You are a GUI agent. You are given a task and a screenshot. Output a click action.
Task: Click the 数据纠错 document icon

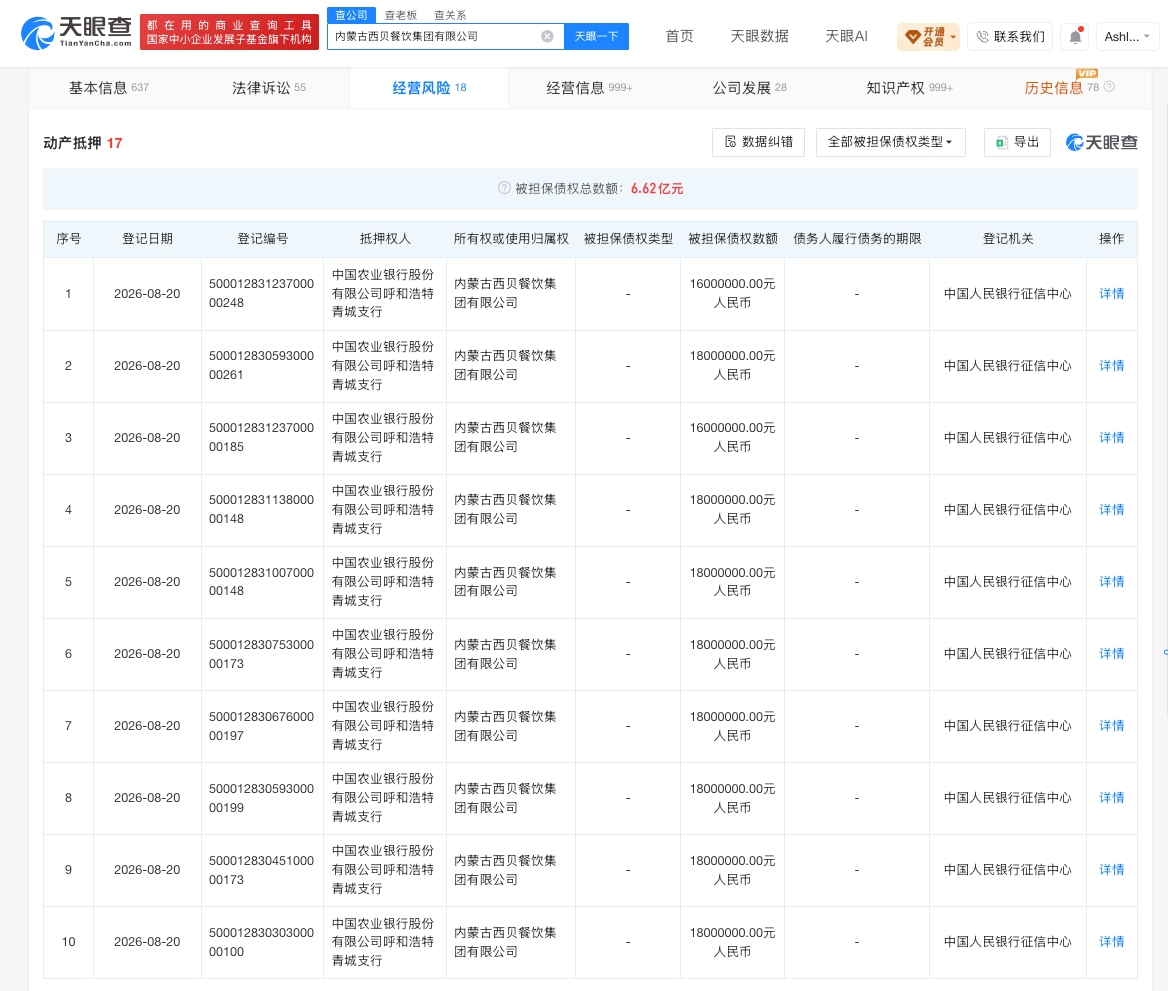(731, 142)
